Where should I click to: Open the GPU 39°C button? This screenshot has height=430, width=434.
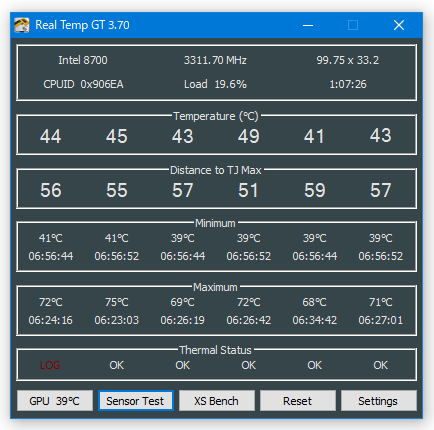coord(55,401)
